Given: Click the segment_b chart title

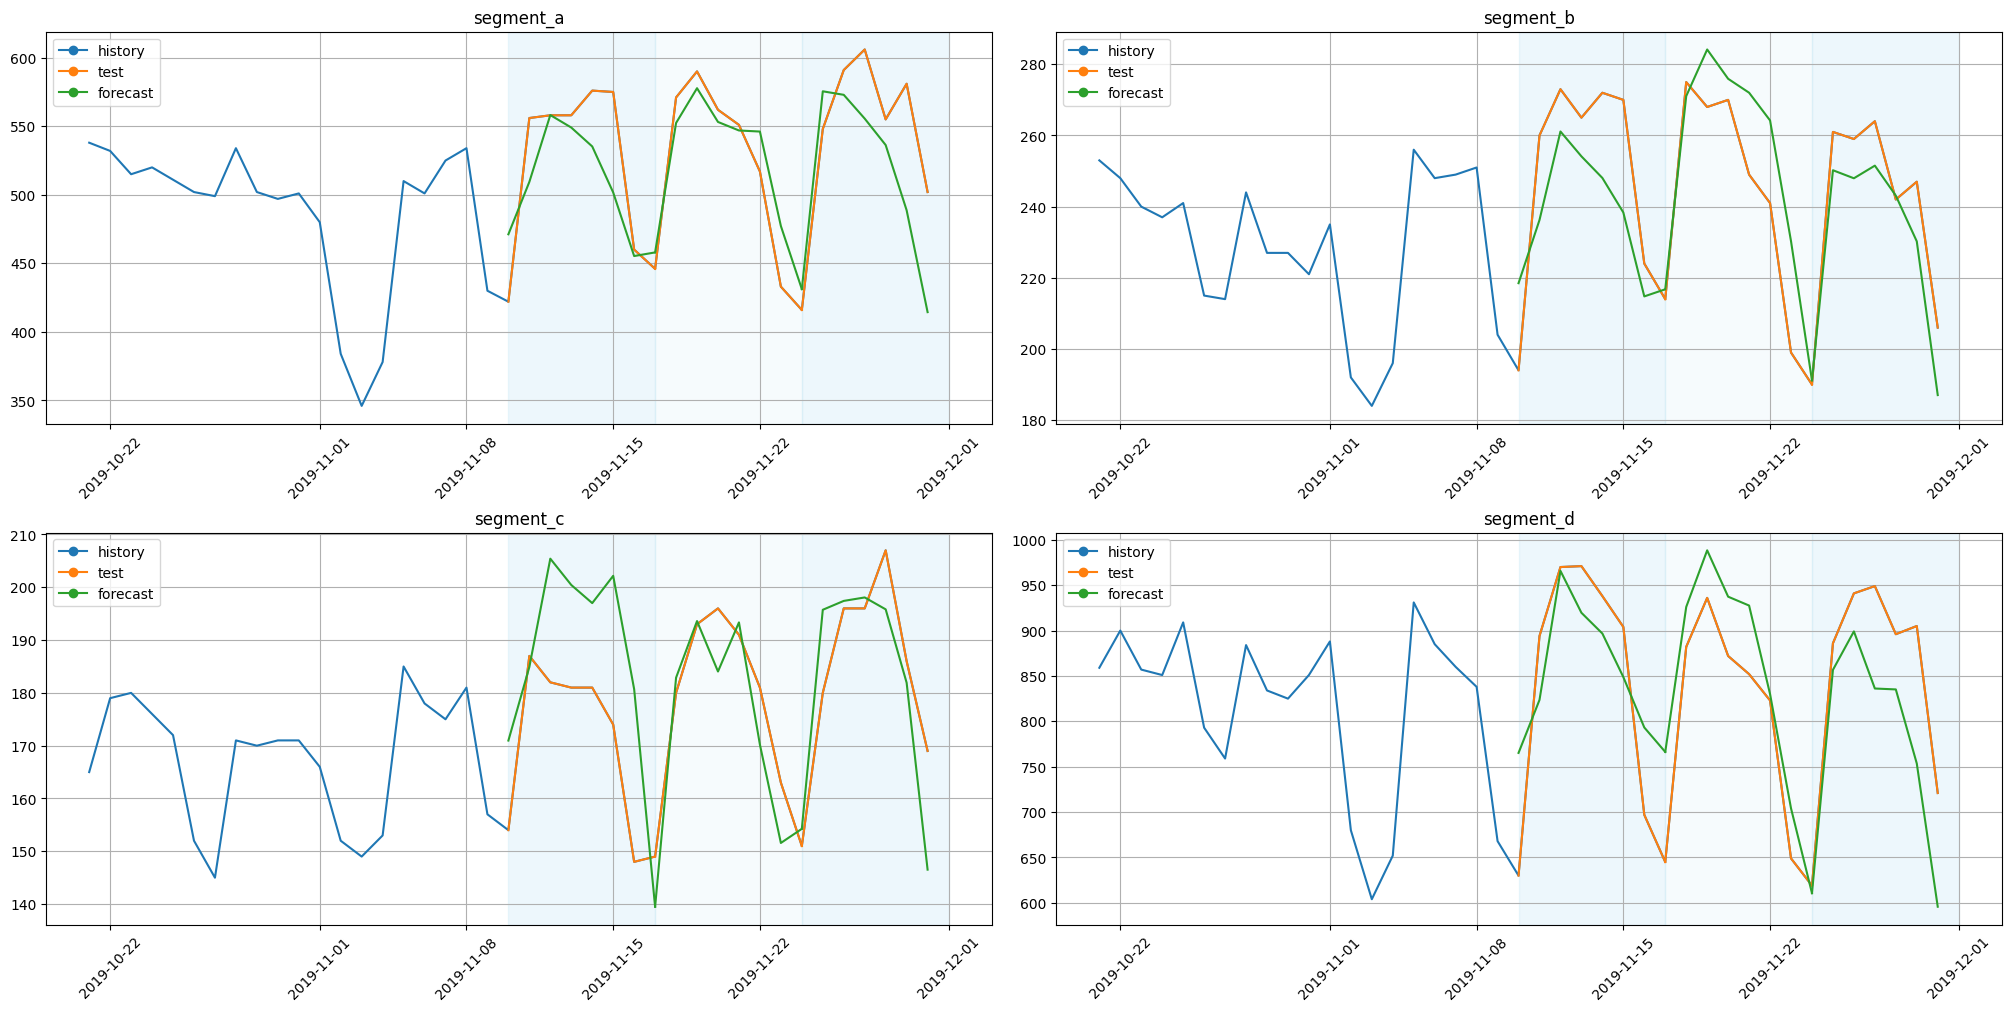Looking at the screenshot, I should (1529, 18).
